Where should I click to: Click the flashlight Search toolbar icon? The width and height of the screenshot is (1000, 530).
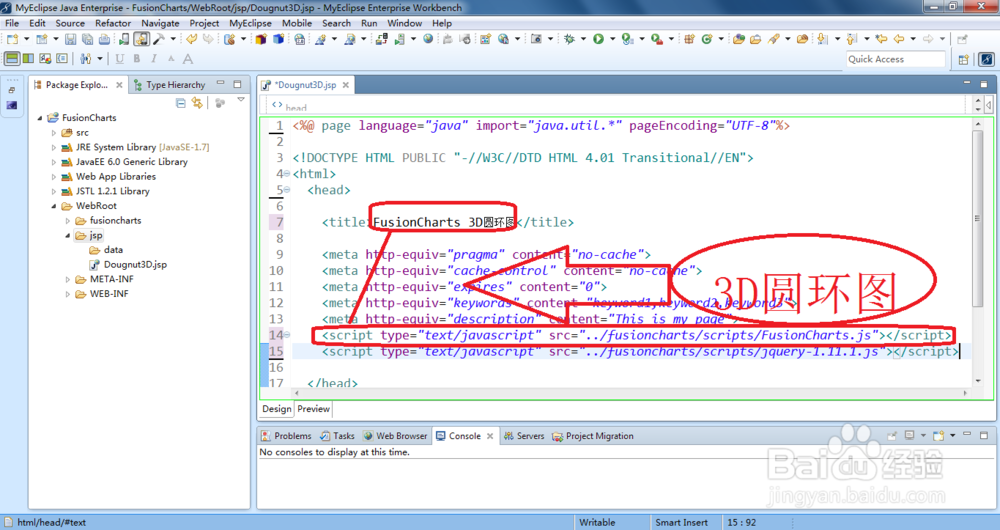[x=773, y=40]
